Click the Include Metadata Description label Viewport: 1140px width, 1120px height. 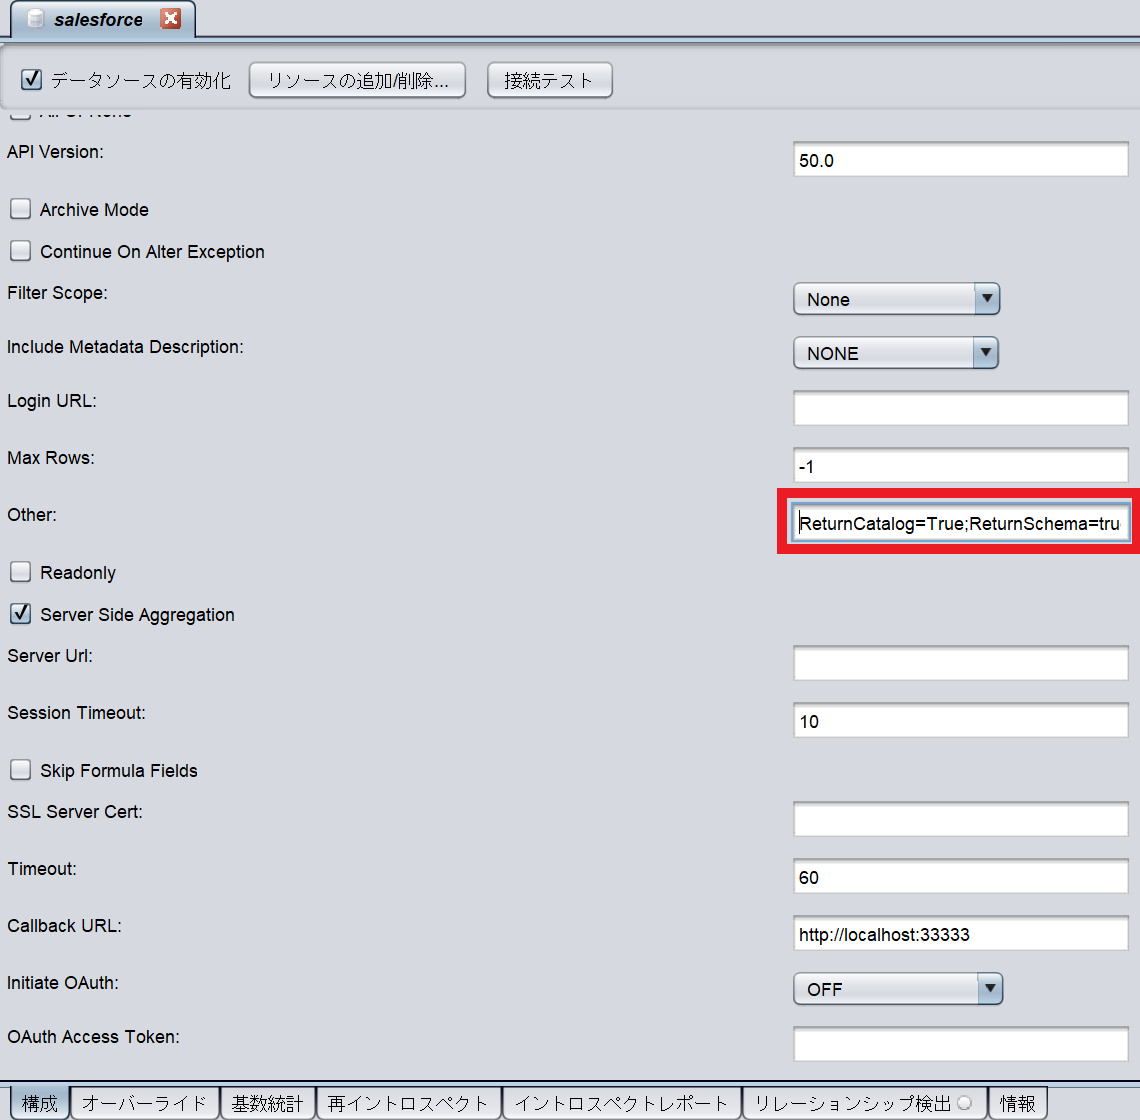coord(125,347)
